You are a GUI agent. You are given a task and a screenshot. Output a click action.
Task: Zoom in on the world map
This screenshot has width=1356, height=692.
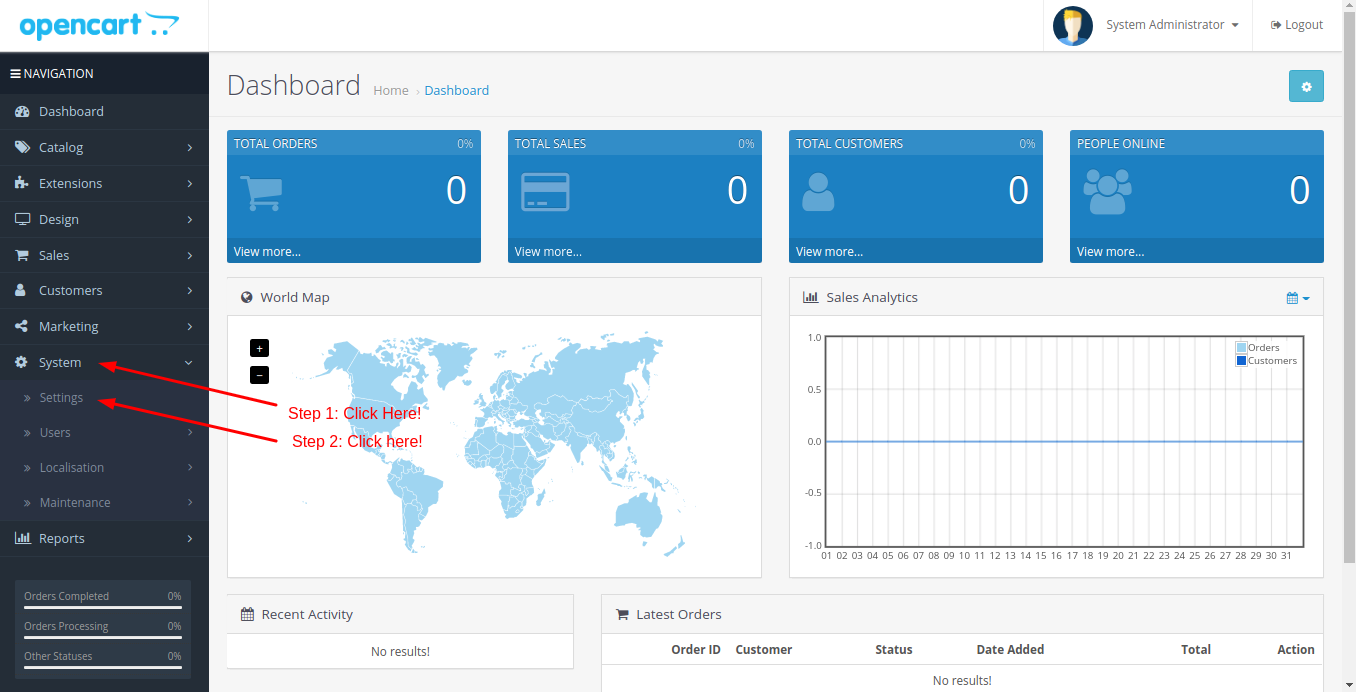(x=259, y=348)
